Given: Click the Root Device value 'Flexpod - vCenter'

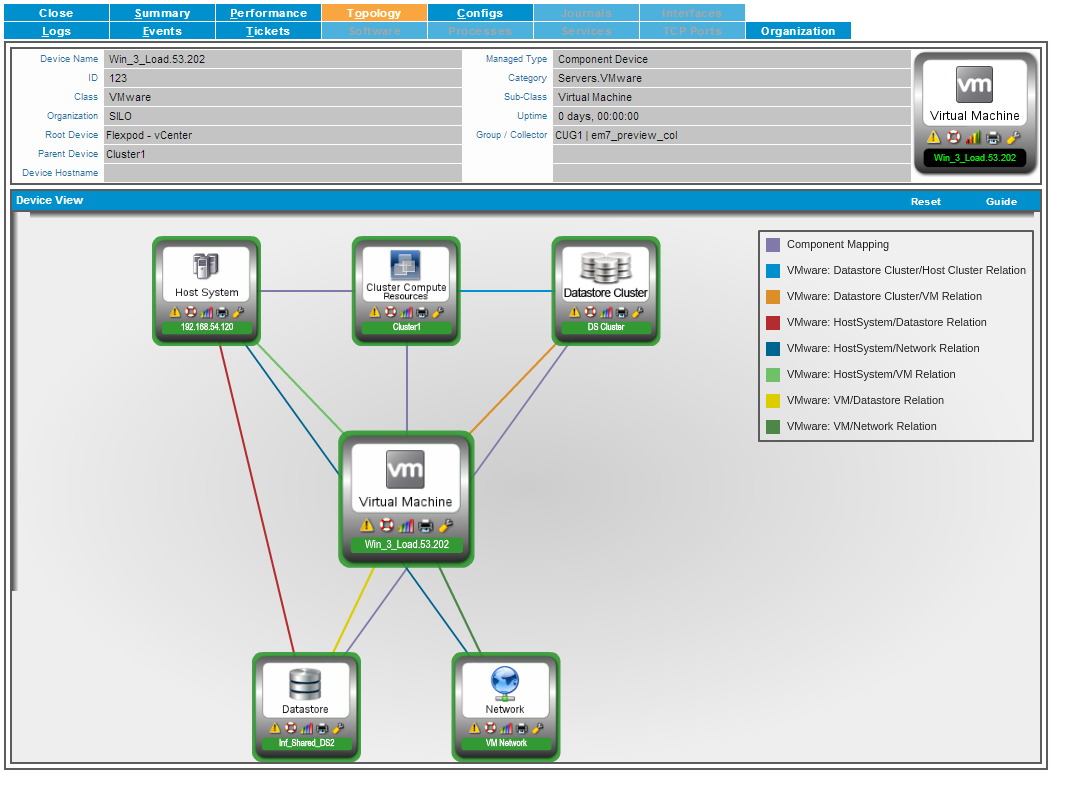Looking at the screenshot, I should [x=149, y=135].
